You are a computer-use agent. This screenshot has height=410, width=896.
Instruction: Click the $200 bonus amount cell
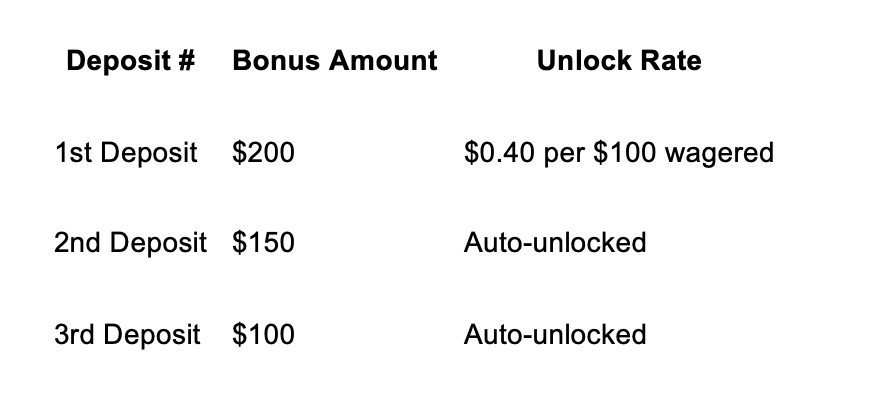click(263, 153)
